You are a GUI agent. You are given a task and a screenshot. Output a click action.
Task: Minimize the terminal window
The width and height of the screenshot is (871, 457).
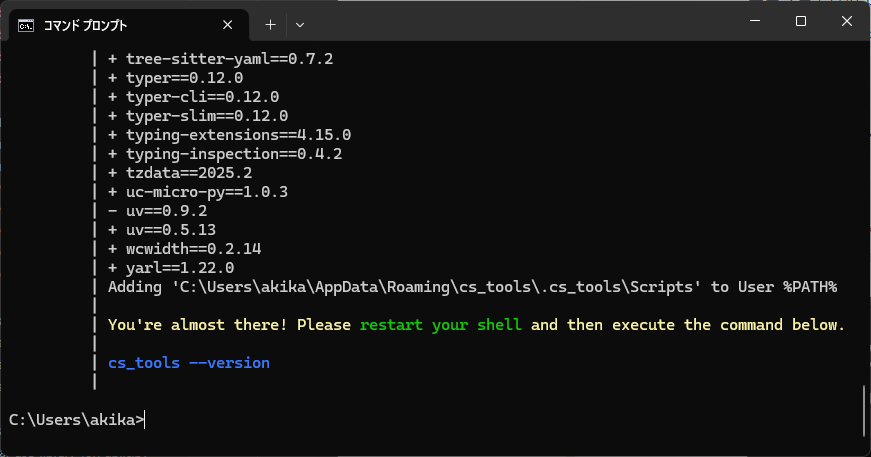(x=756, y=22)
